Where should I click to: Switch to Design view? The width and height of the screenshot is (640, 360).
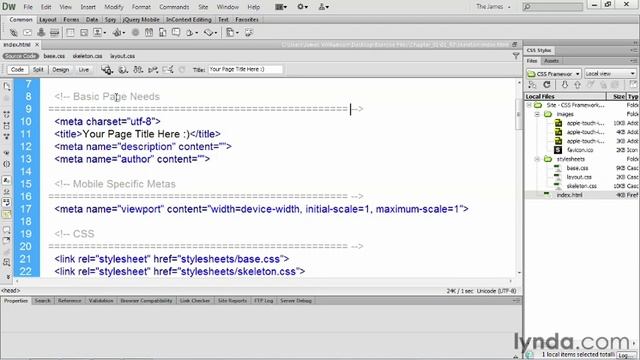pos(60,70)
